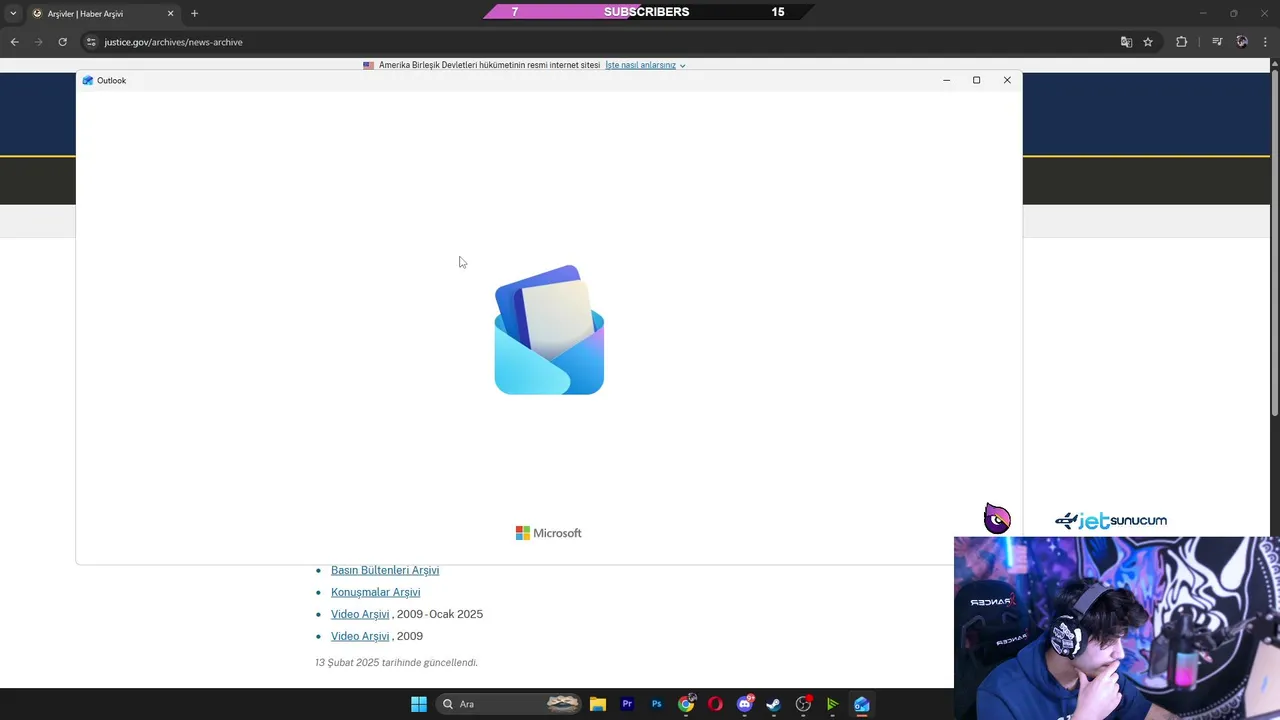The height and width of the screenshot is (720, 1280).
Task: Close the 'Arşivler | Haber Arşivi' tab
Action: tap(170, 14)
